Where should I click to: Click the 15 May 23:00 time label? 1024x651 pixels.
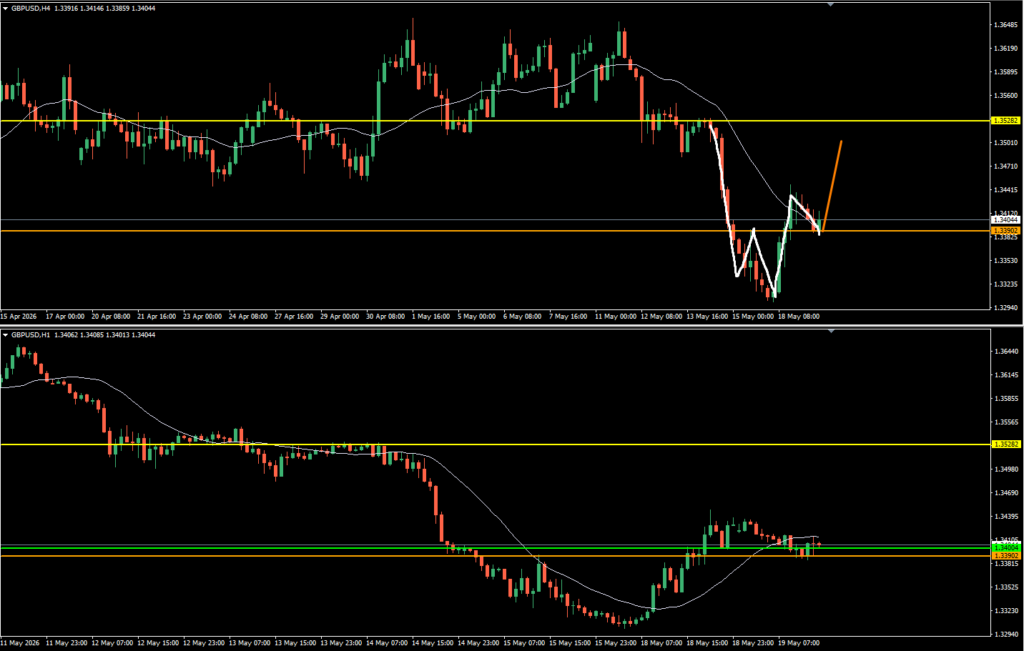click(615, 643)
